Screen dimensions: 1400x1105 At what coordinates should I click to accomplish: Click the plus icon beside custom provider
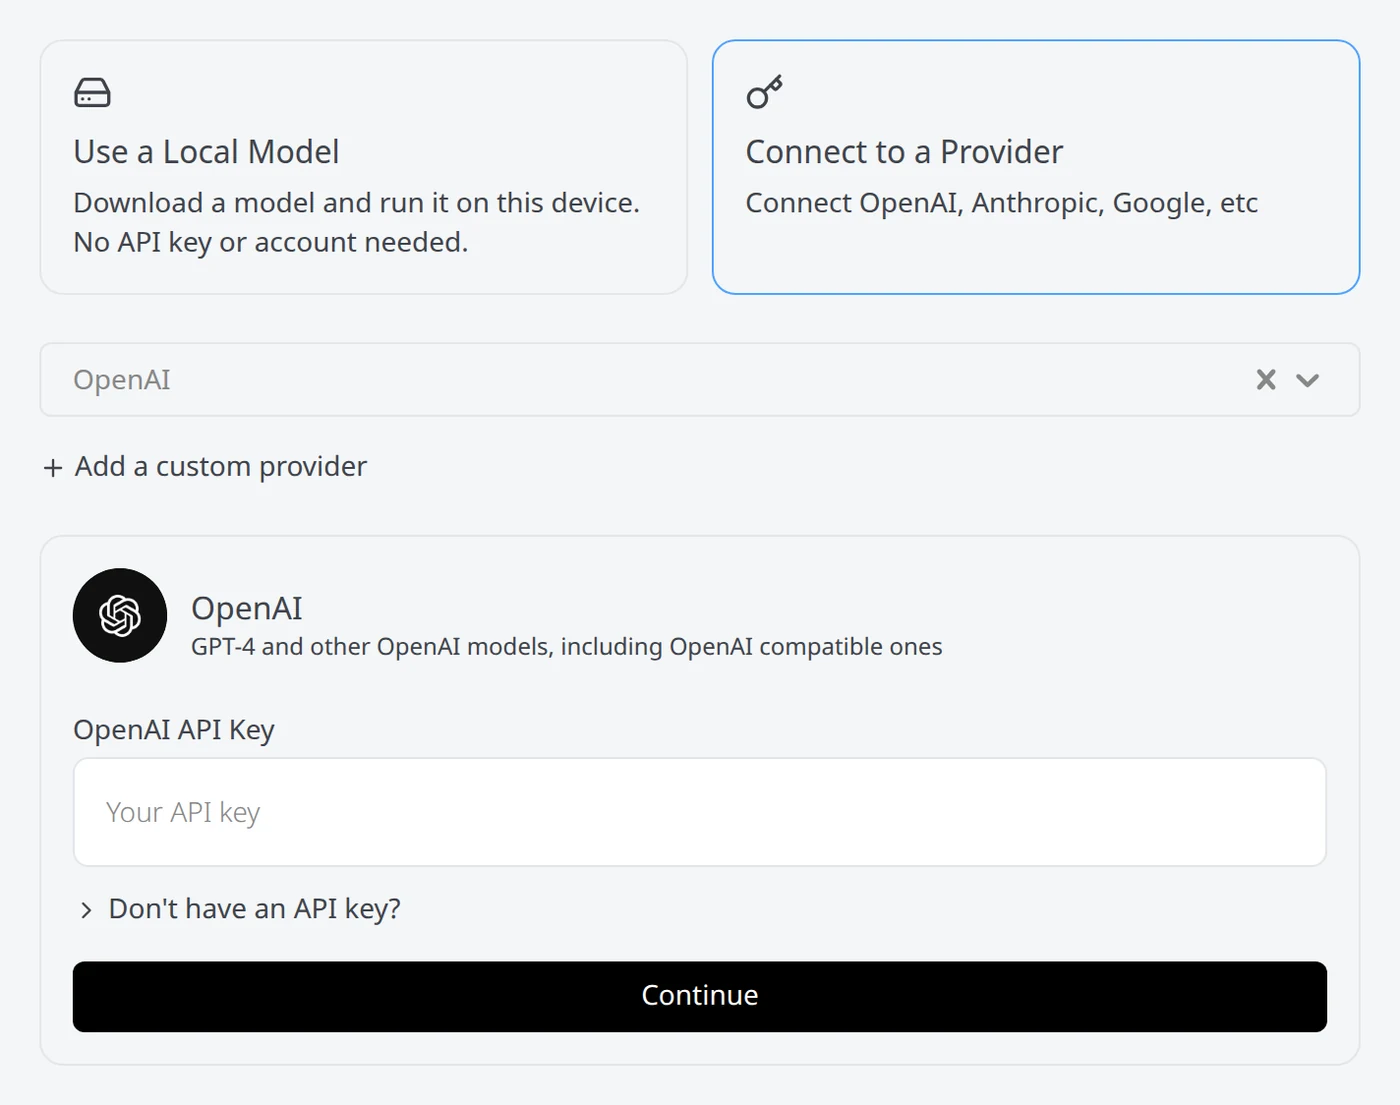pyautogui.click(x=53, y=467)
